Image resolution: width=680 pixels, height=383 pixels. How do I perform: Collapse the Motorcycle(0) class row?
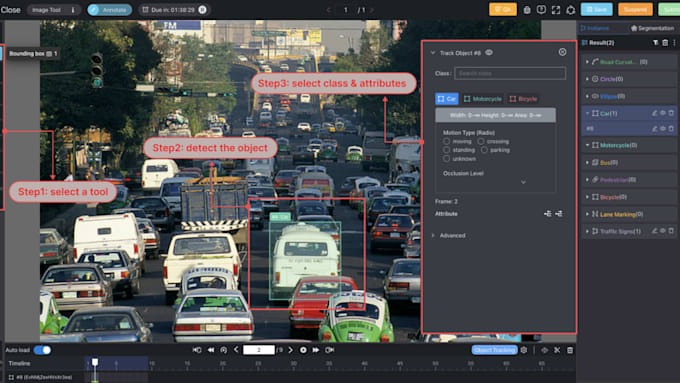[587, 145]
